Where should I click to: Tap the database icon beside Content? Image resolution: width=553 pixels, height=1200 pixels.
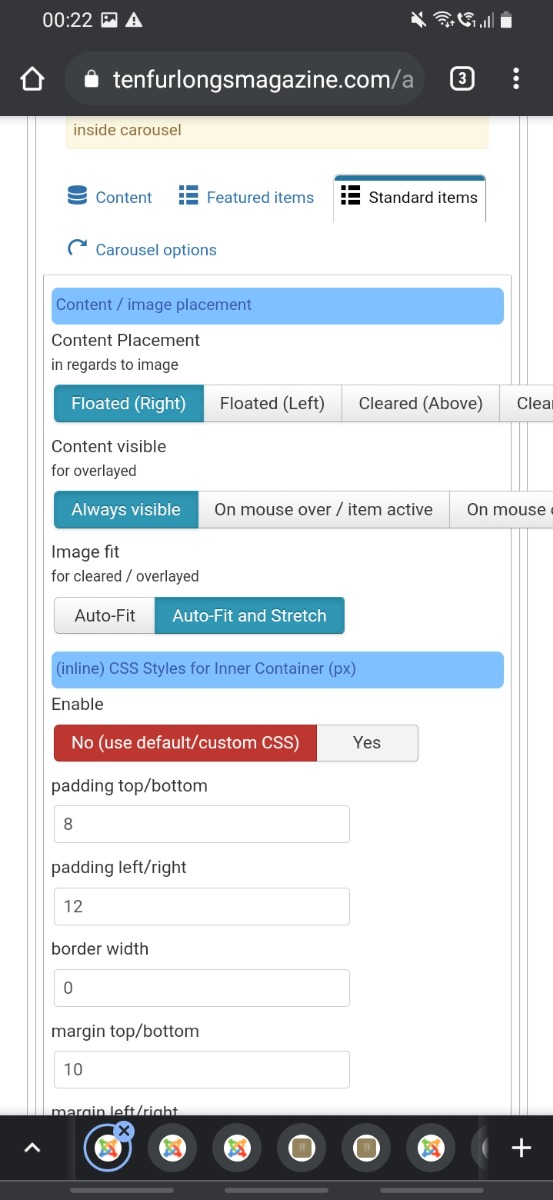coord(77,196)
